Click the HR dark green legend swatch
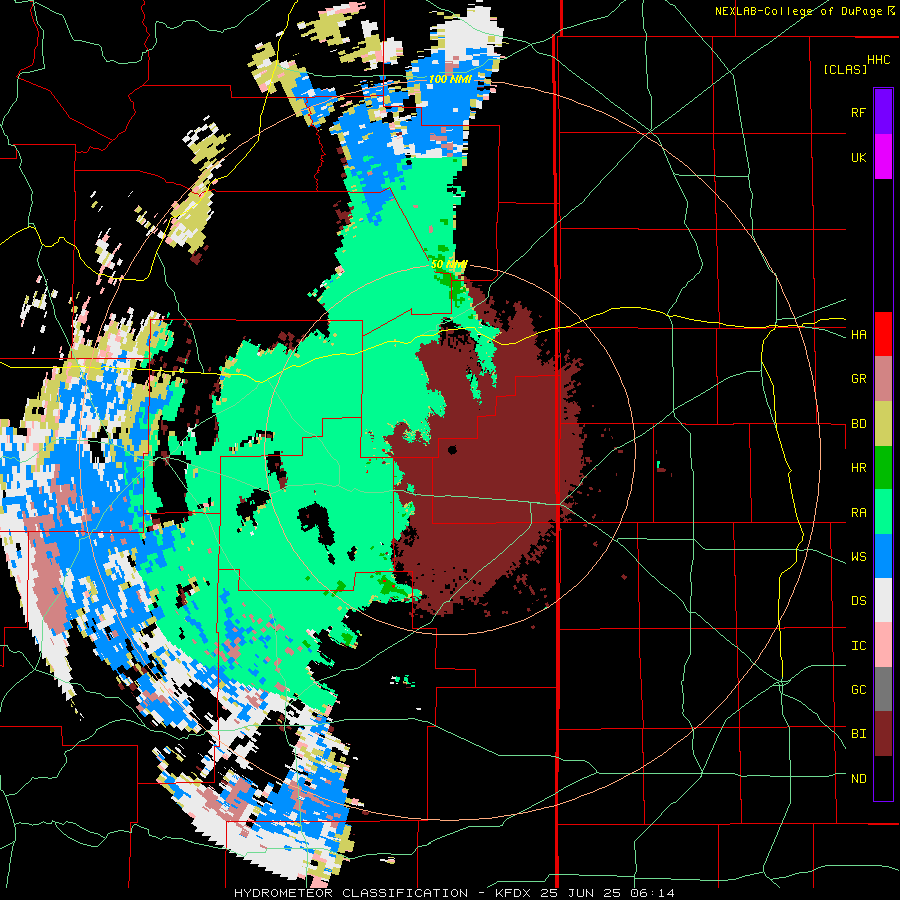 point(883,468)
